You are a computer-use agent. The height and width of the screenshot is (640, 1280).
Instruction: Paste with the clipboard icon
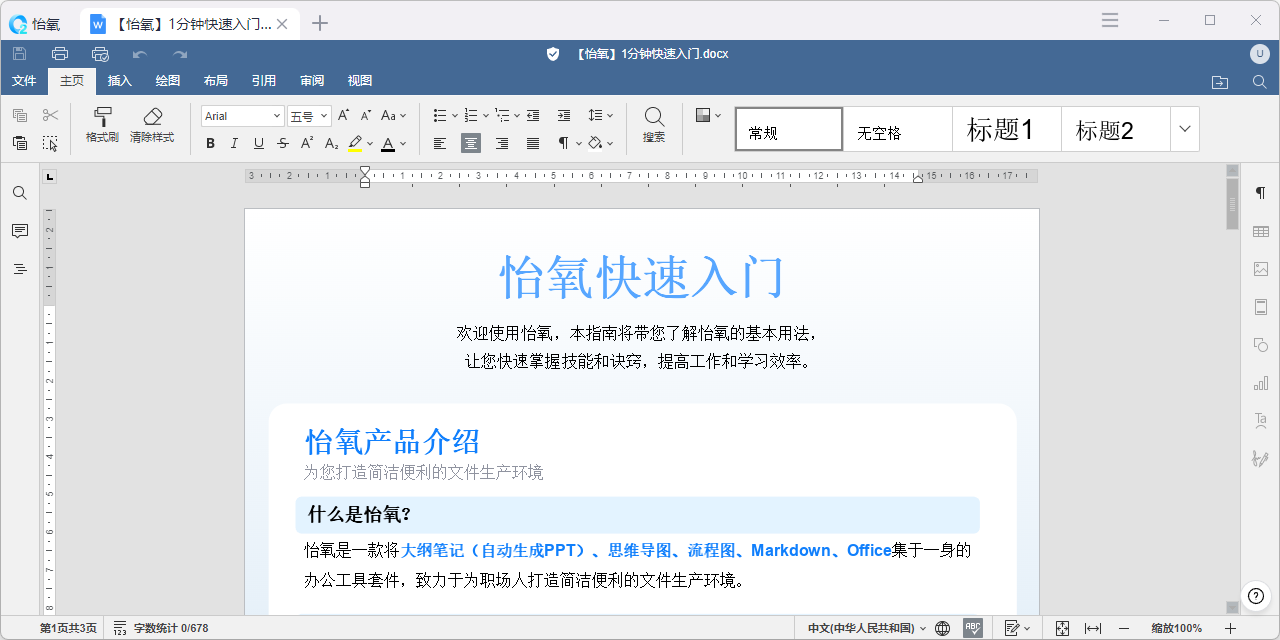20,143
